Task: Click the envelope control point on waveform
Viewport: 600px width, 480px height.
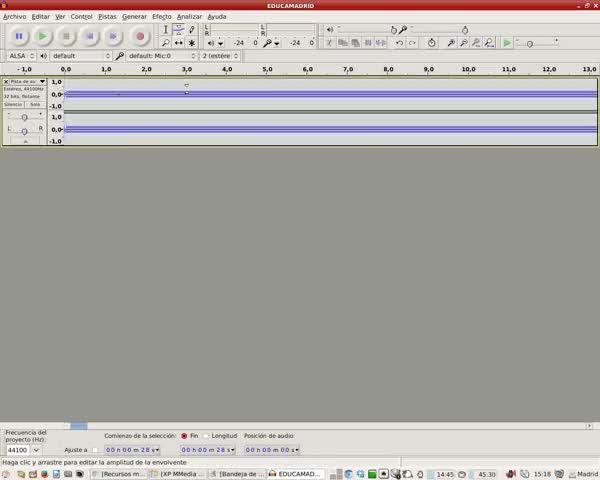Action: coord(186,93)
